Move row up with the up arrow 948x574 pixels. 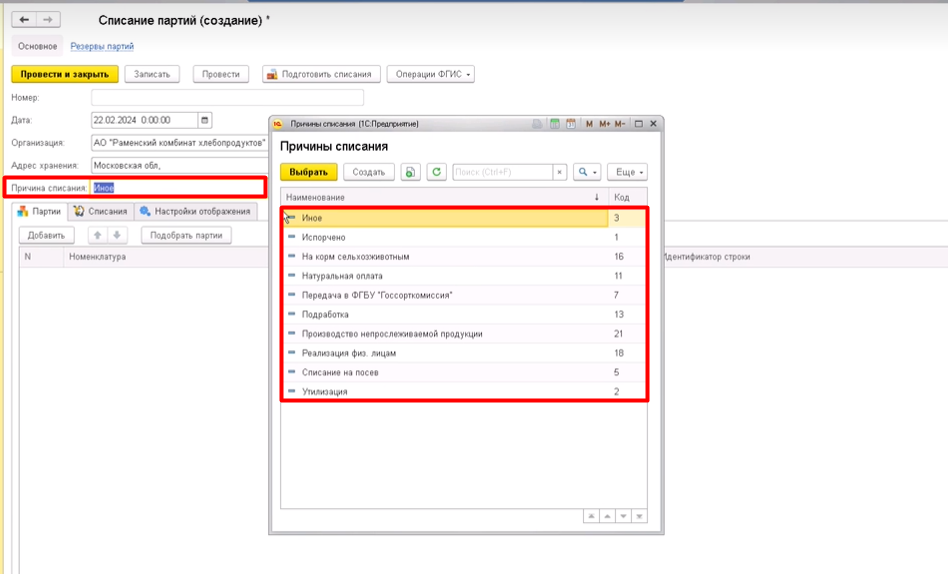[x=97, y=235]
